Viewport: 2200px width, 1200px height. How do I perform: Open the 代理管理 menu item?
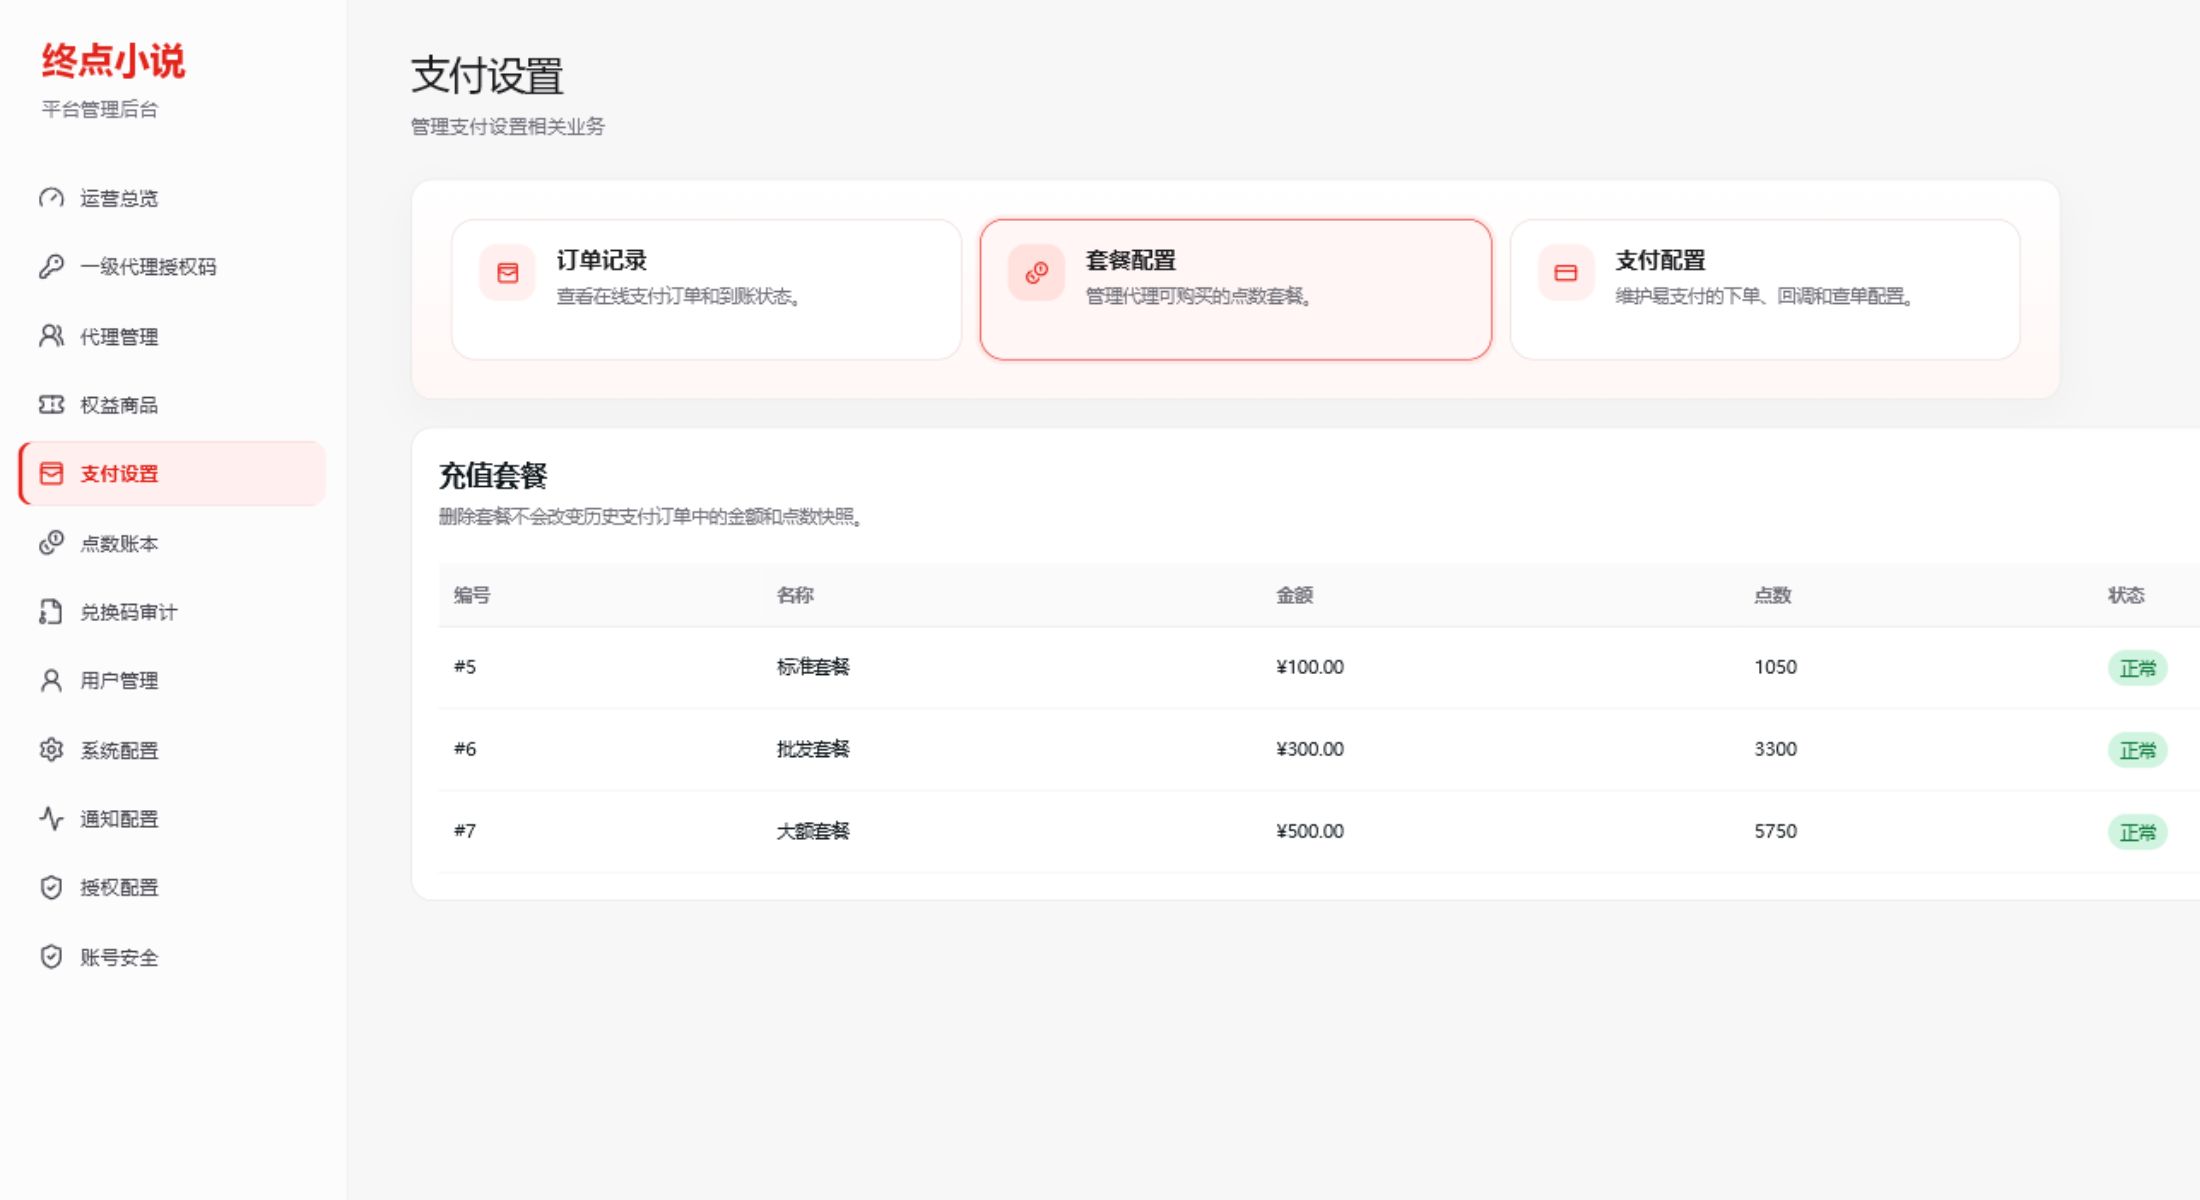tap(172, 336)
